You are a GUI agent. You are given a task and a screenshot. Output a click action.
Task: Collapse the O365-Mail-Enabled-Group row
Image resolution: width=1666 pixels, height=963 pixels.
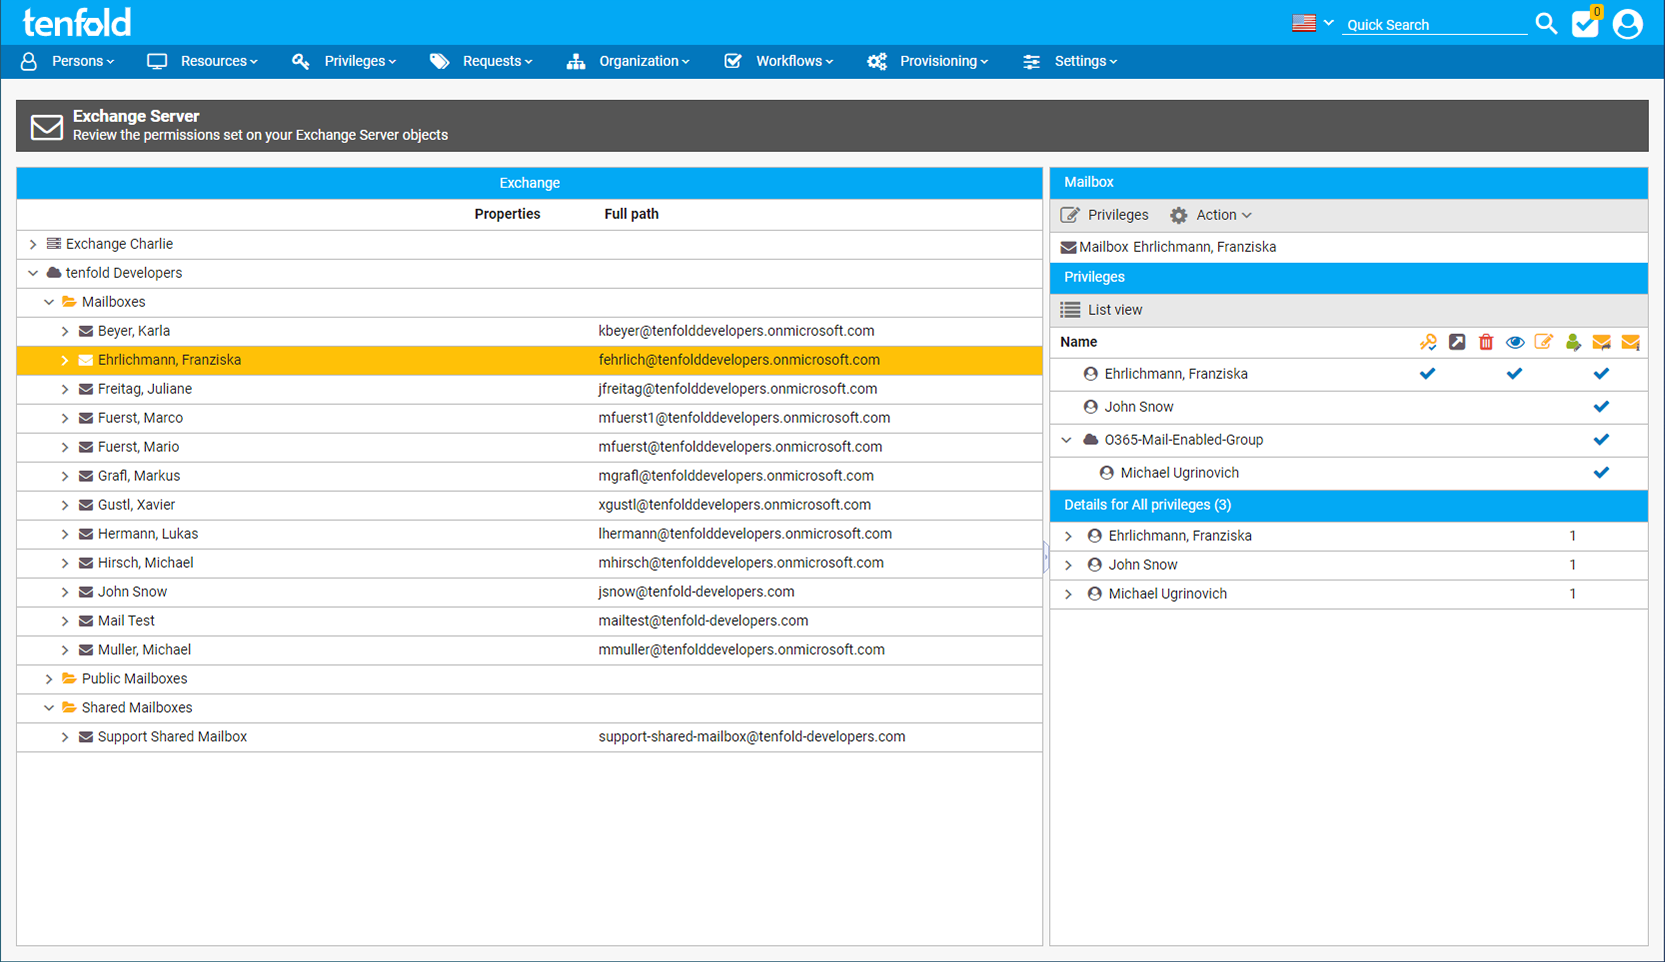coord(1067,440)
